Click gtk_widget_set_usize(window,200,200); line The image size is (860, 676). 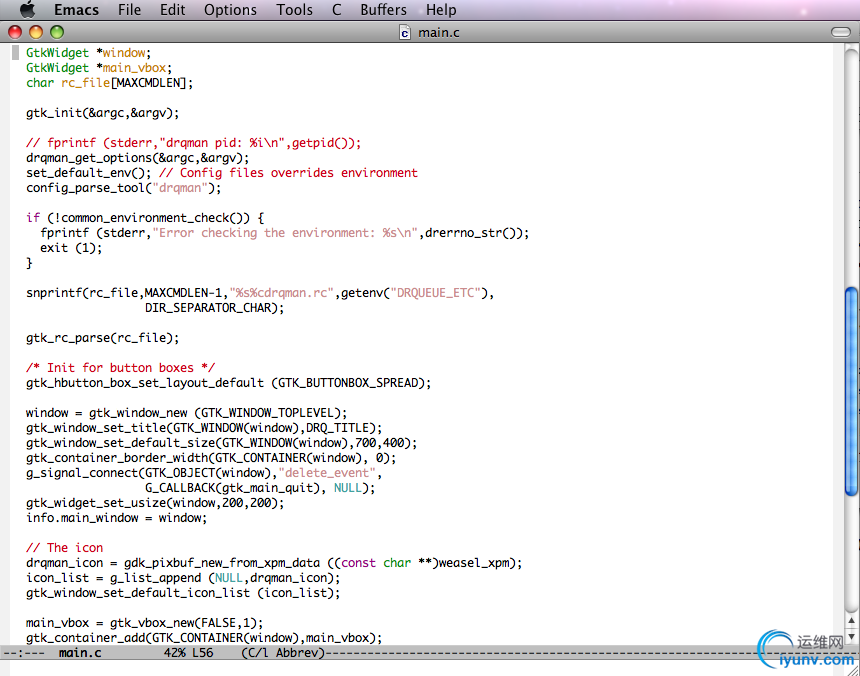coord(155,503)
